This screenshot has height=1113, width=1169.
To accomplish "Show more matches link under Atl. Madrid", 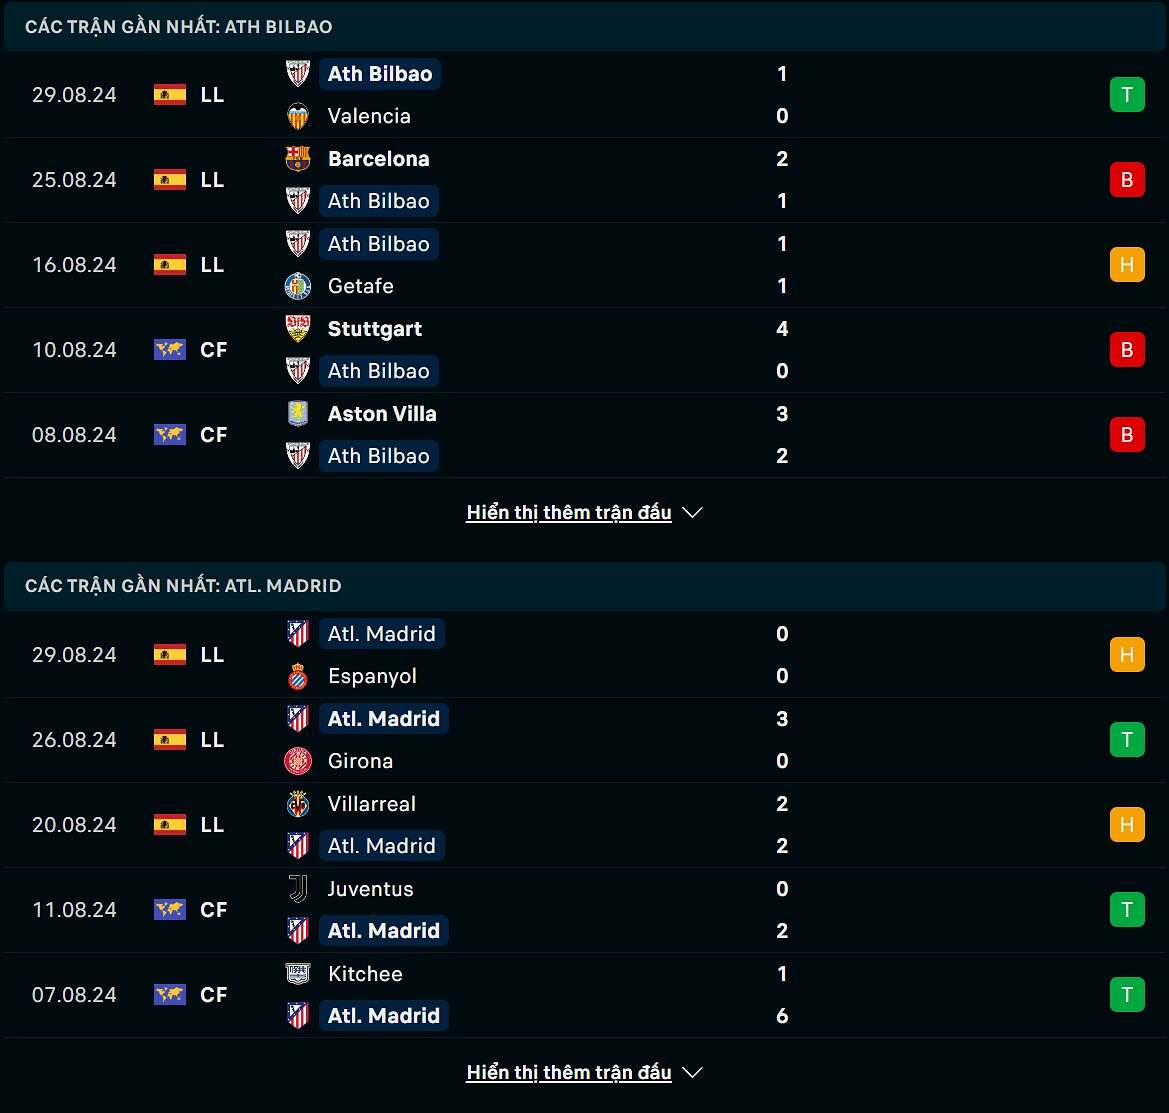I will [568, 1073].
